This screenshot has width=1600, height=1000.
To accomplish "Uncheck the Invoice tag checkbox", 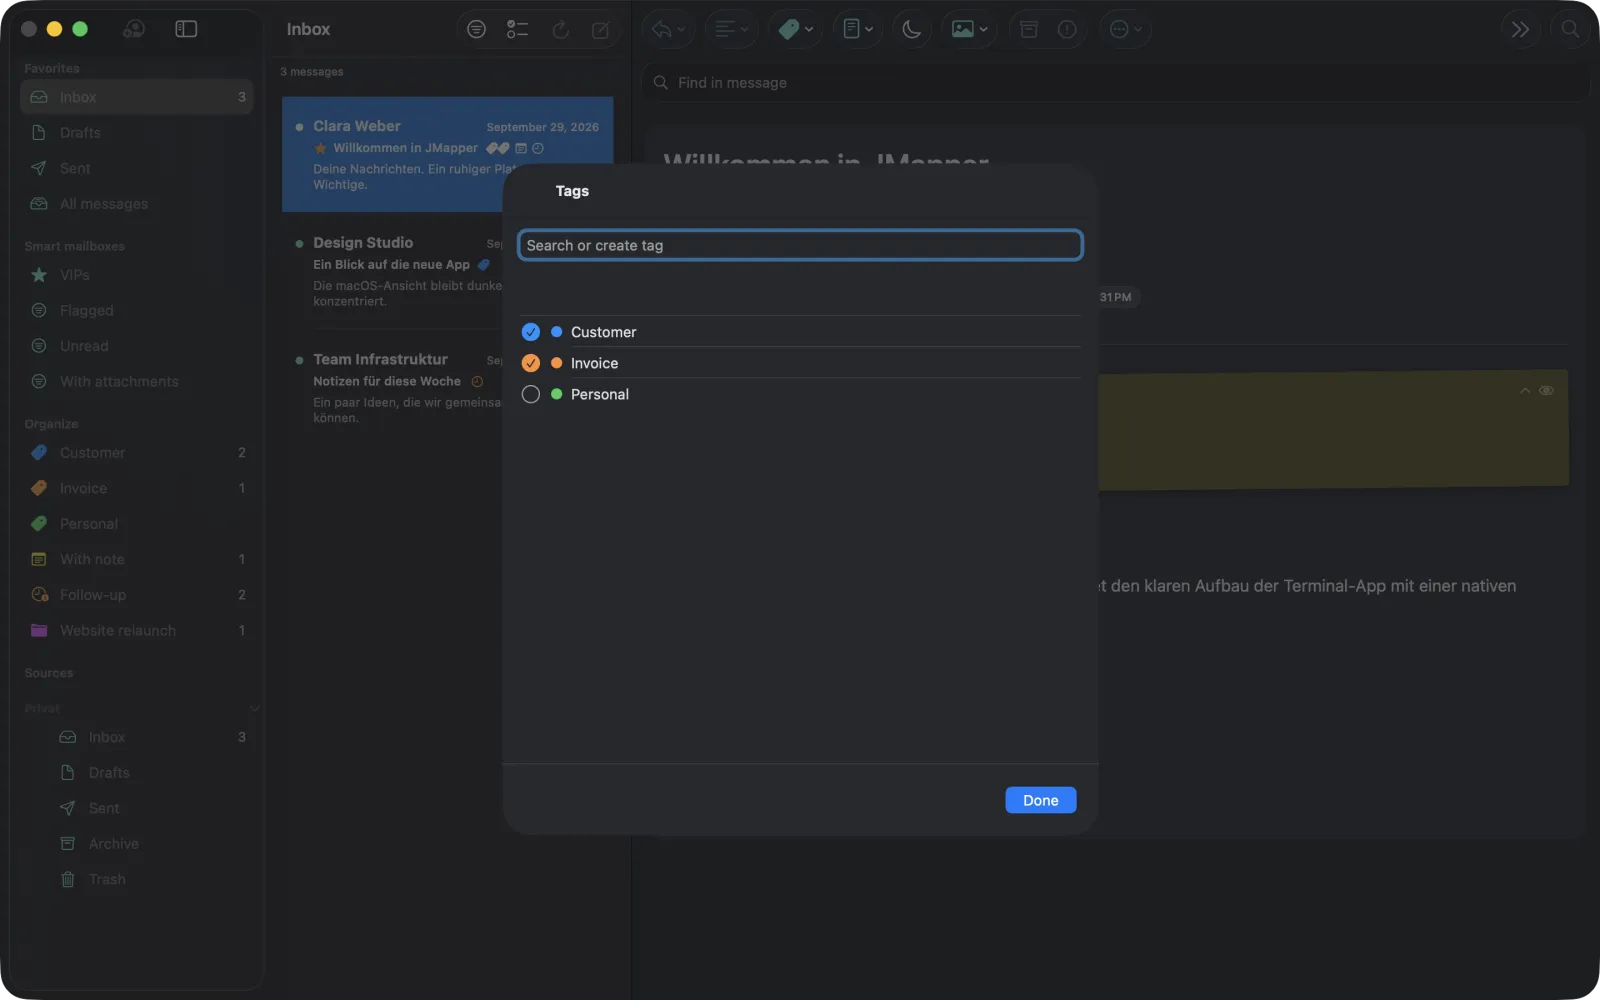I will pyautogui.click(x=531, y=363).
